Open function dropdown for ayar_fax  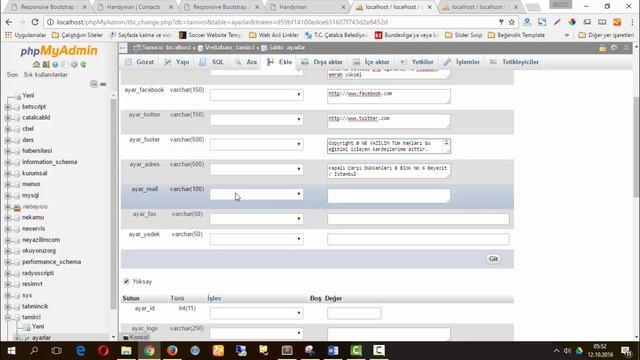point(256,219)
